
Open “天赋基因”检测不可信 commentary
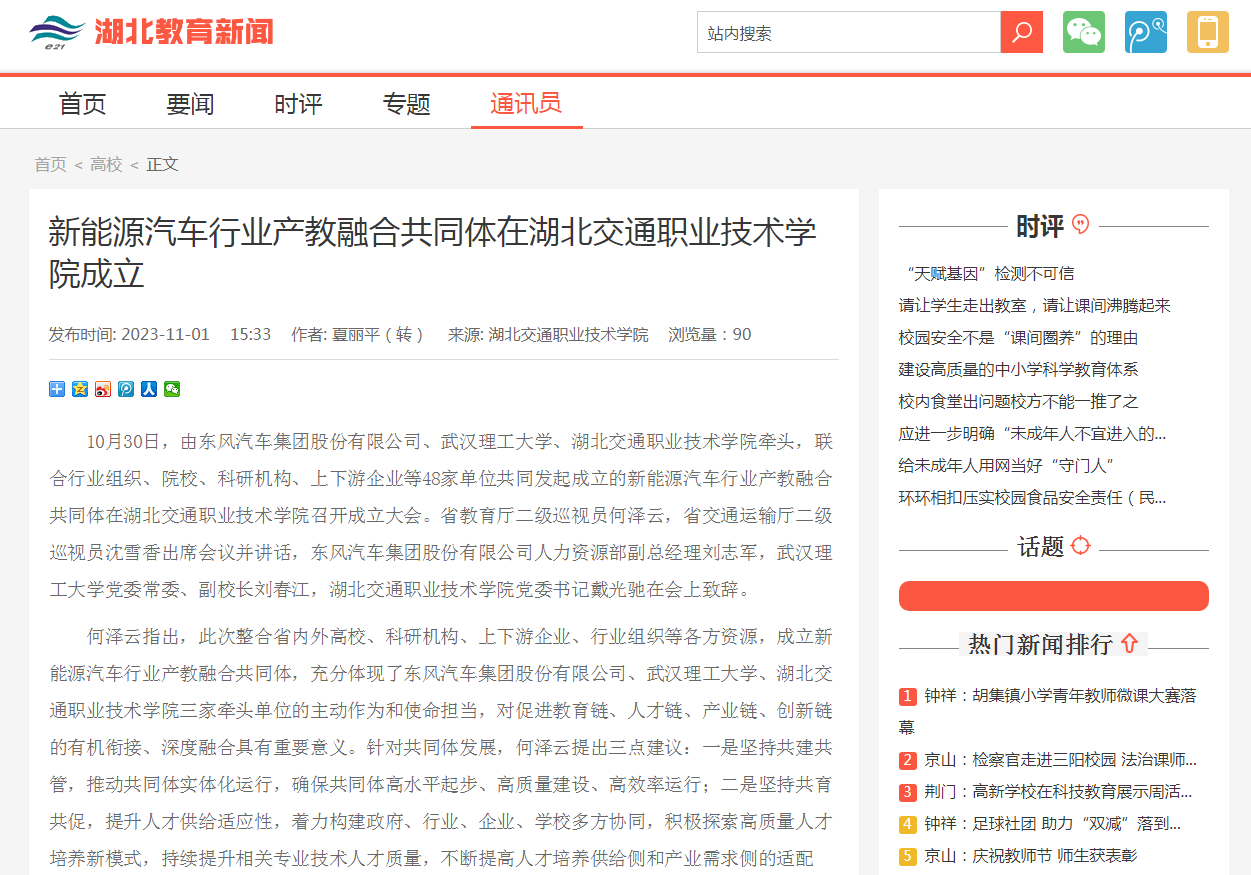(987, 273)
